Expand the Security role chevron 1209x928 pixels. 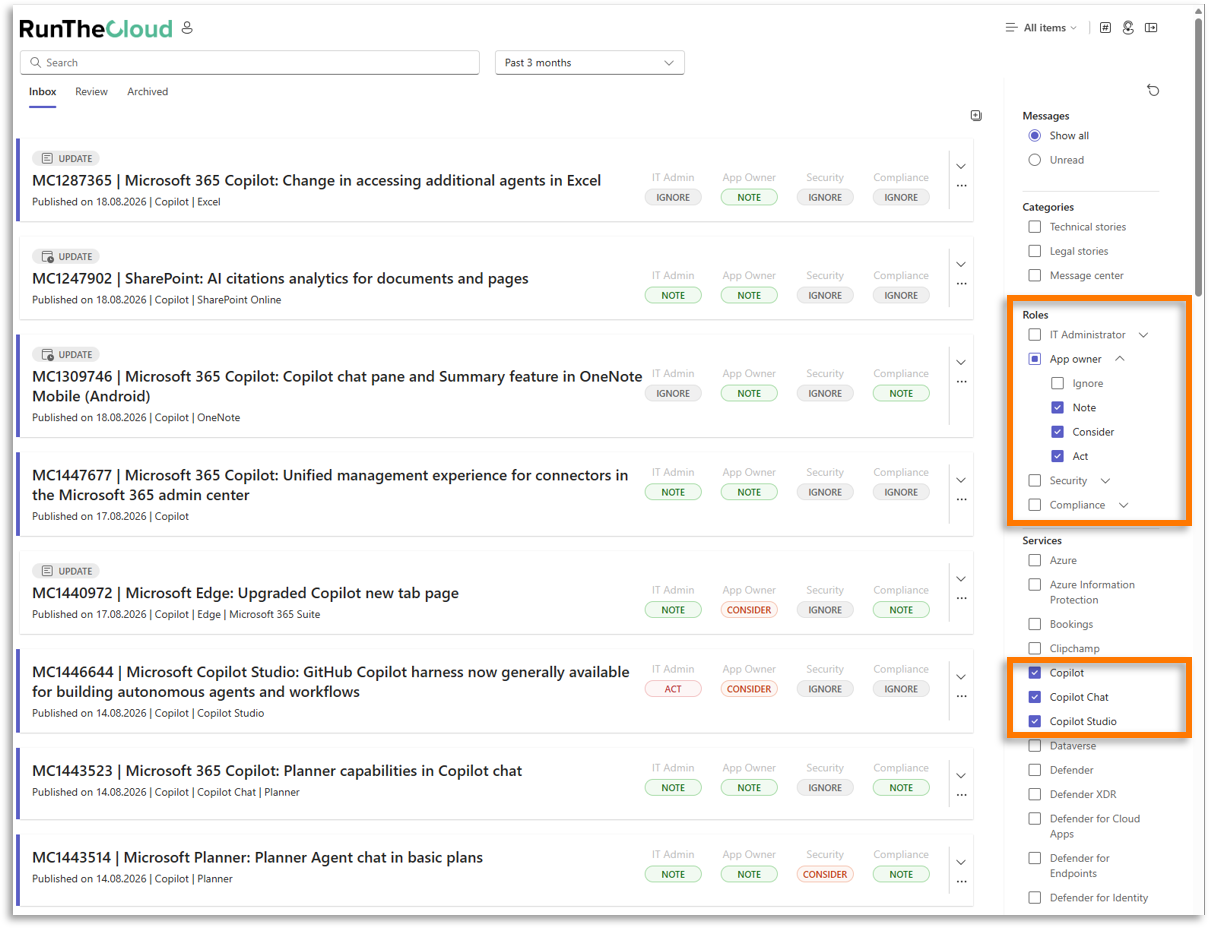(1105, 481)
